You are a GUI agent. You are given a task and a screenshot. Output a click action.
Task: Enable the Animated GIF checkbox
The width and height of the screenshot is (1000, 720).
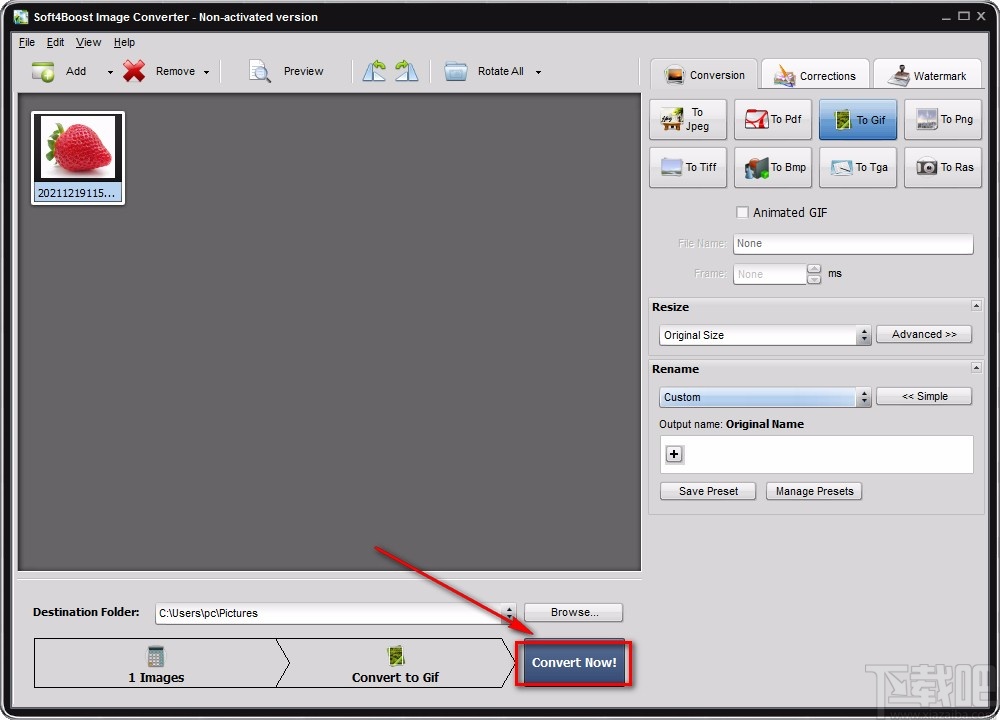pyautogui.click(x=742, y=212)
